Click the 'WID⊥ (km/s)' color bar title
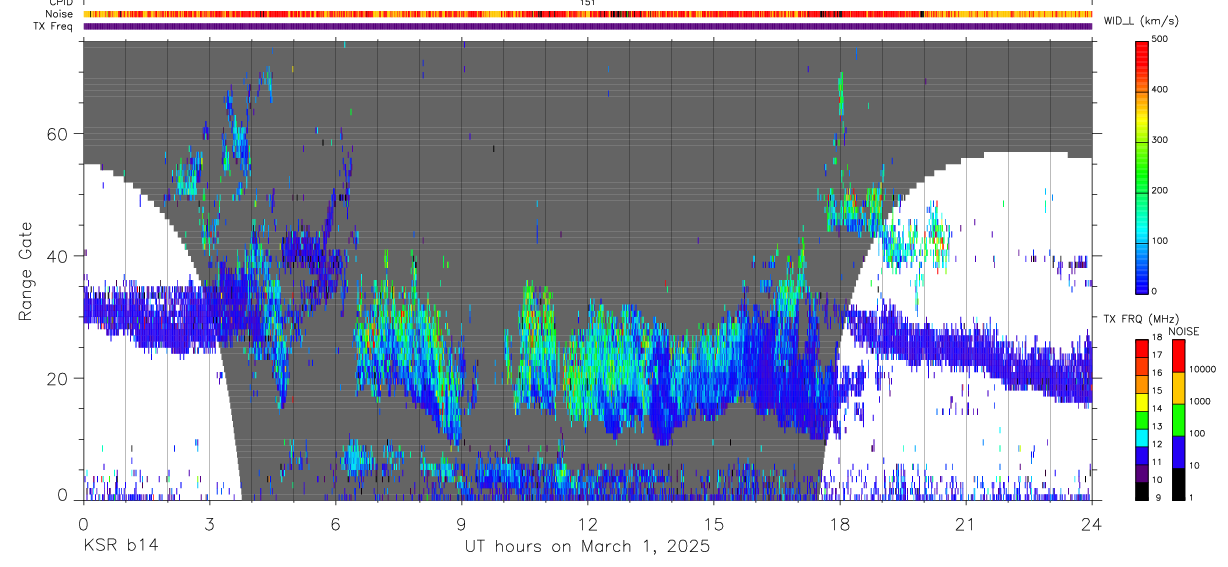The image size is (1228, 567). [1140, 20]
